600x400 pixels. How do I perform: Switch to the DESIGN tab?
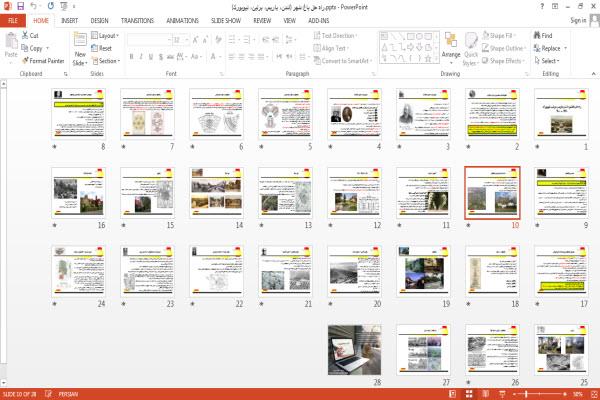(99, 20)
